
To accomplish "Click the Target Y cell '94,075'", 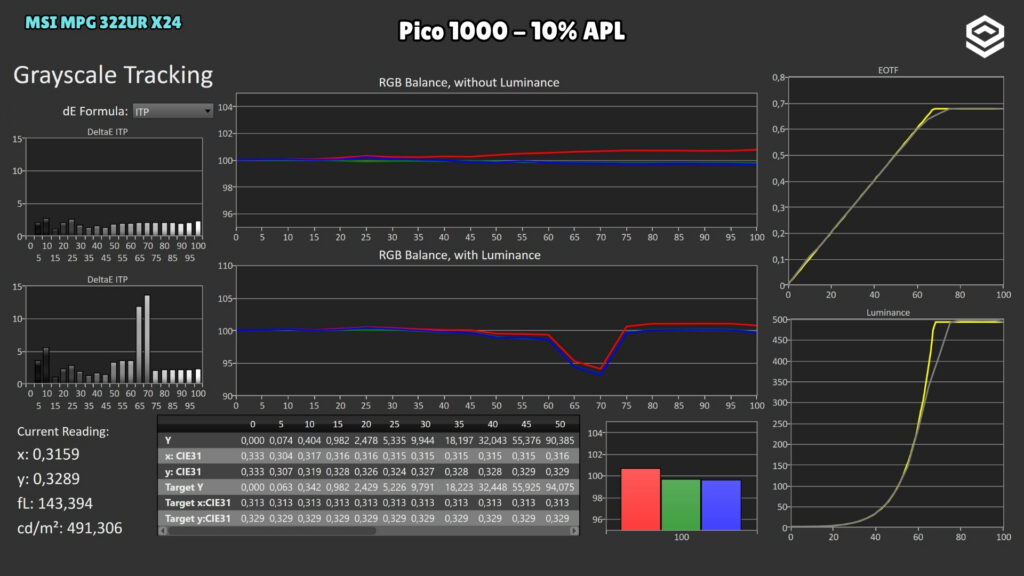I will (560, 487).
